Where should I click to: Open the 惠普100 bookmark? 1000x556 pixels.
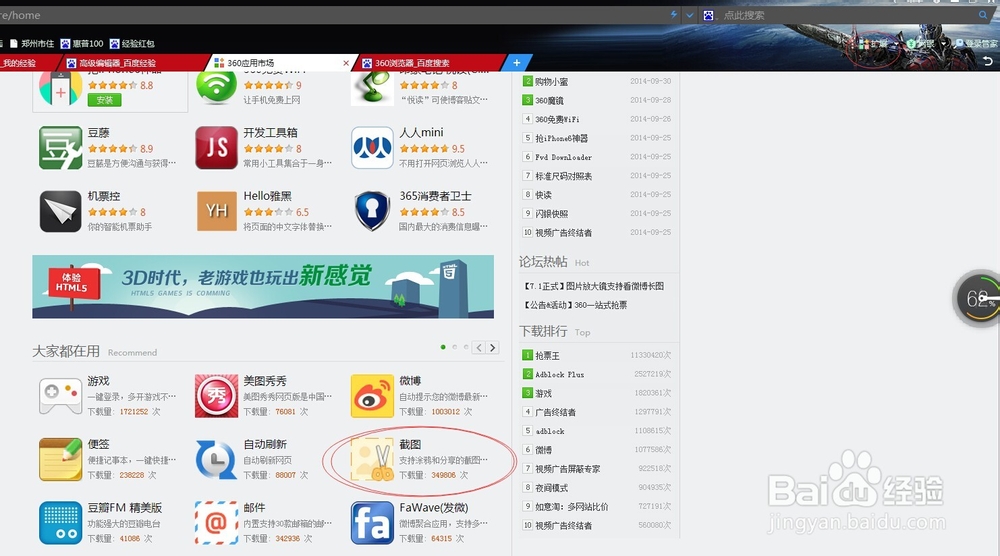[82, 43]
